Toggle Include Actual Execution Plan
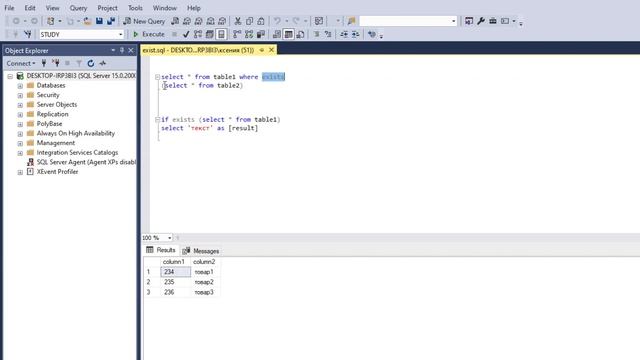Screen dimensions: 640x360 click(x=237, y=34)
